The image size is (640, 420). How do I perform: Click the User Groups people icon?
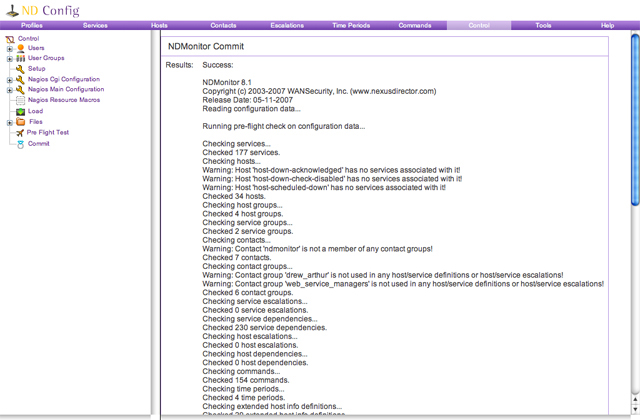20,59
